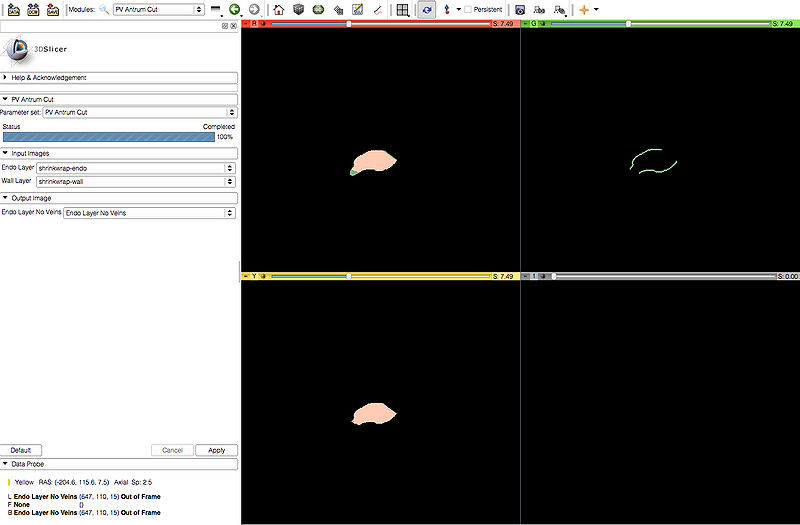This screenshot has height=525, width=800.
Task: Collapse the Data Probe panel
Action: click(6, 464)
